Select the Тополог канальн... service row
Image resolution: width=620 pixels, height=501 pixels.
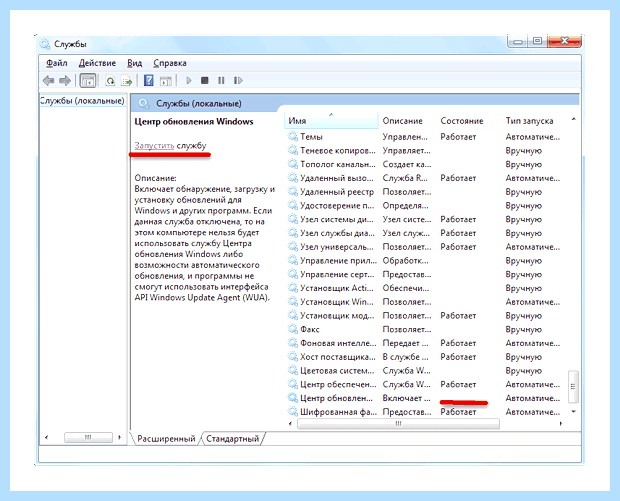coord(425,164)
